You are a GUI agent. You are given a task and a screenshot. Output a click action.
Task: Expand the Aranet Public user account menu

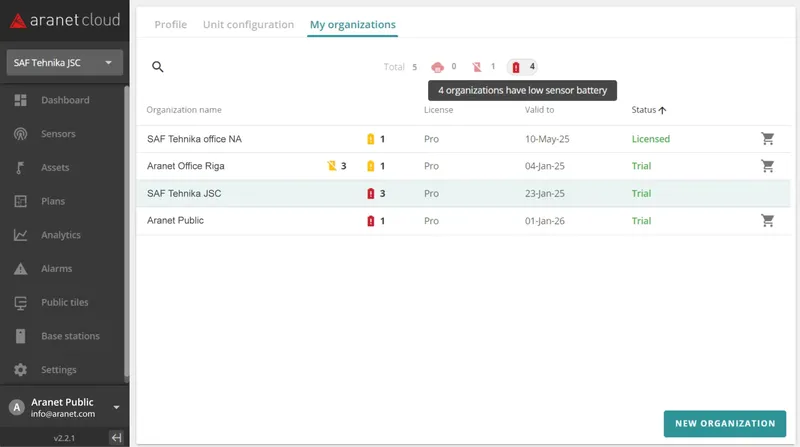click(x=116, y=407)
